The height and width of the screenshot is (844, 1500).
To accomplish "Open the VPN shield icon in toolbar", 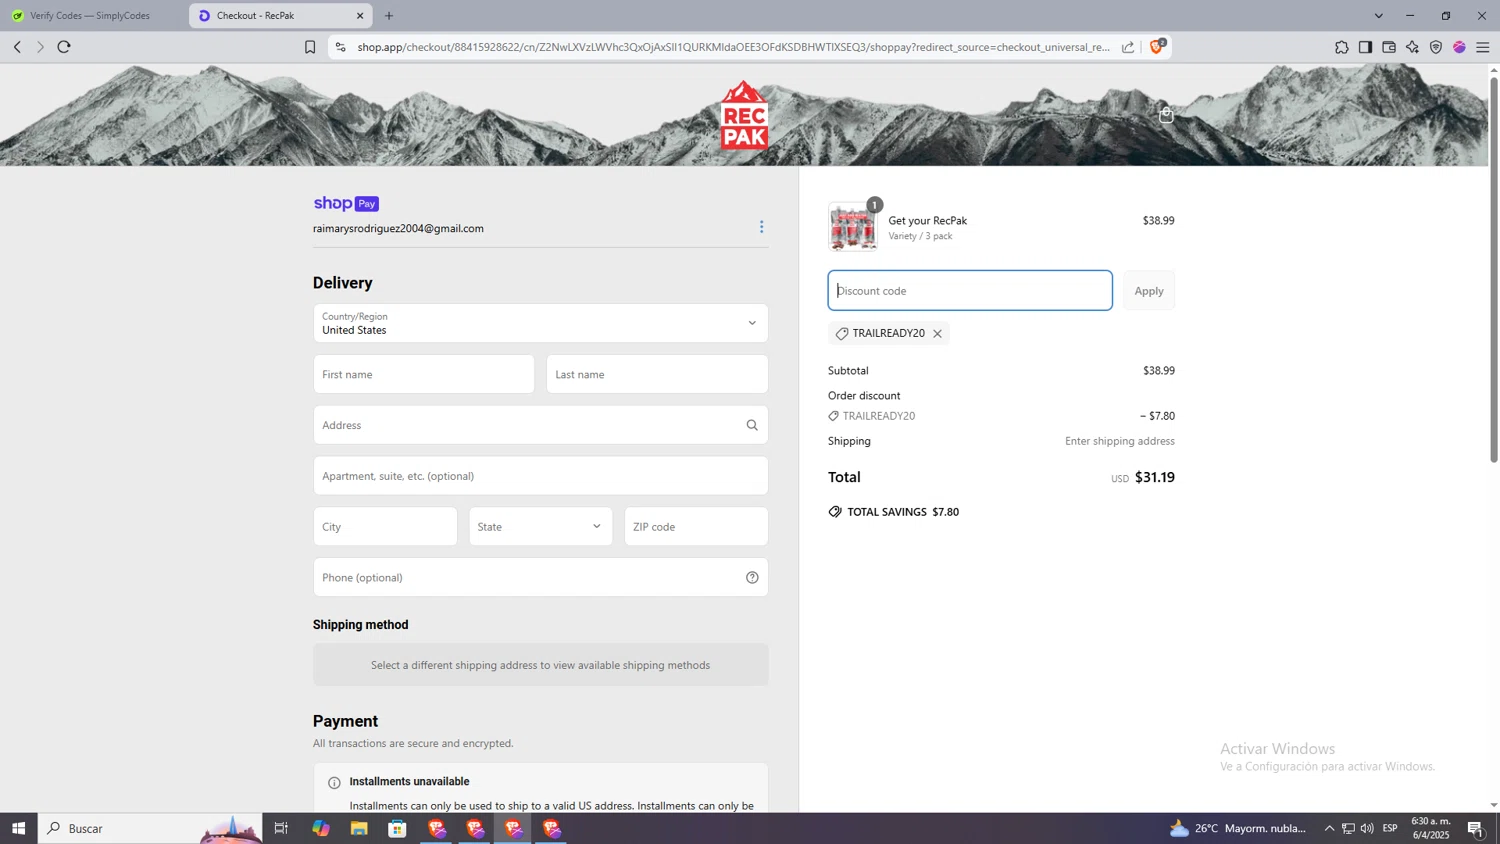I will point(1436,47).
